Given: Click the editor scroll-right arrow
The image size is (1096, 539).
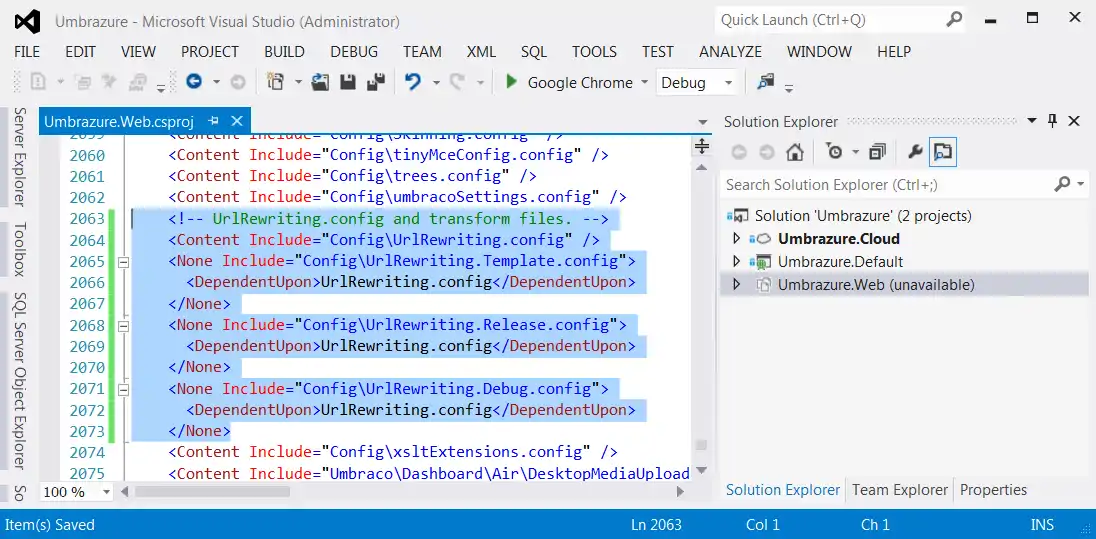Looking at the screenshot, I should point(680,492).
